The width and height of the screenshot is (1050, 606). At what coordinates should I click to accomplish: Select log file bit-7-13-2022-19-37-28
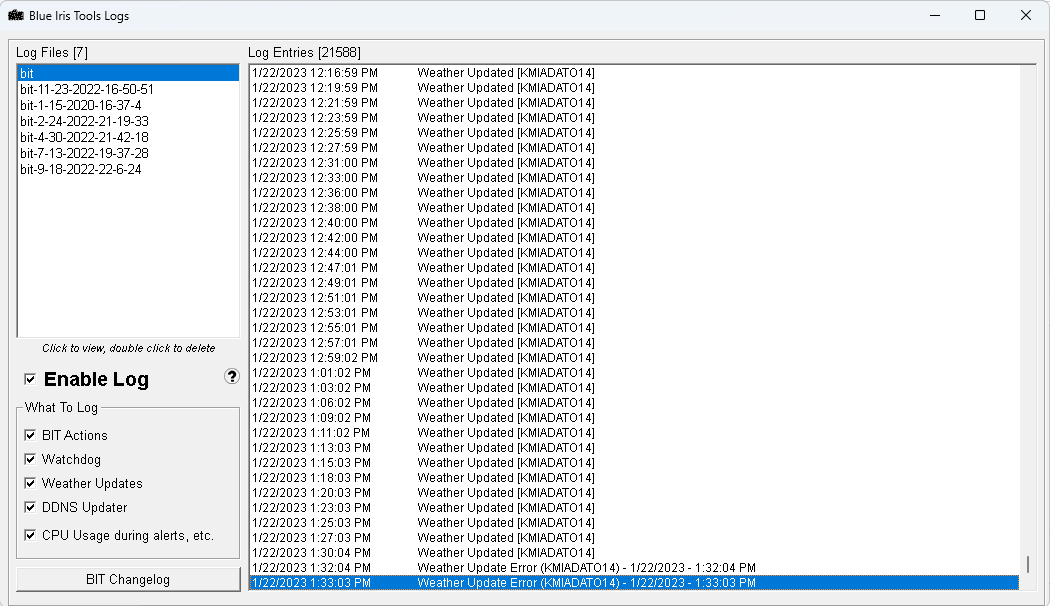[x=128, y=153]
